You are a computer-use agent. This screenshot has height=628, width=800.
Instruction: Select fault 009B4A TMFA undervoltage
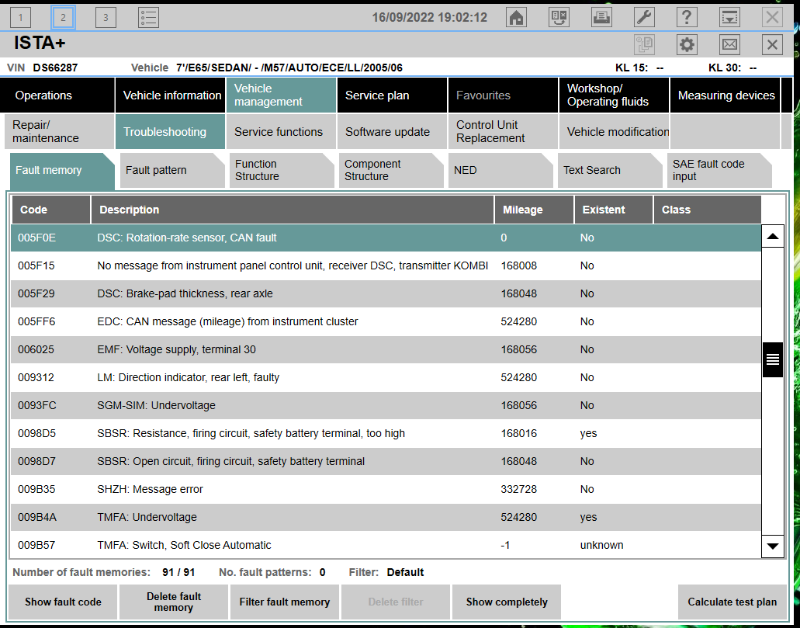[386, 517]
